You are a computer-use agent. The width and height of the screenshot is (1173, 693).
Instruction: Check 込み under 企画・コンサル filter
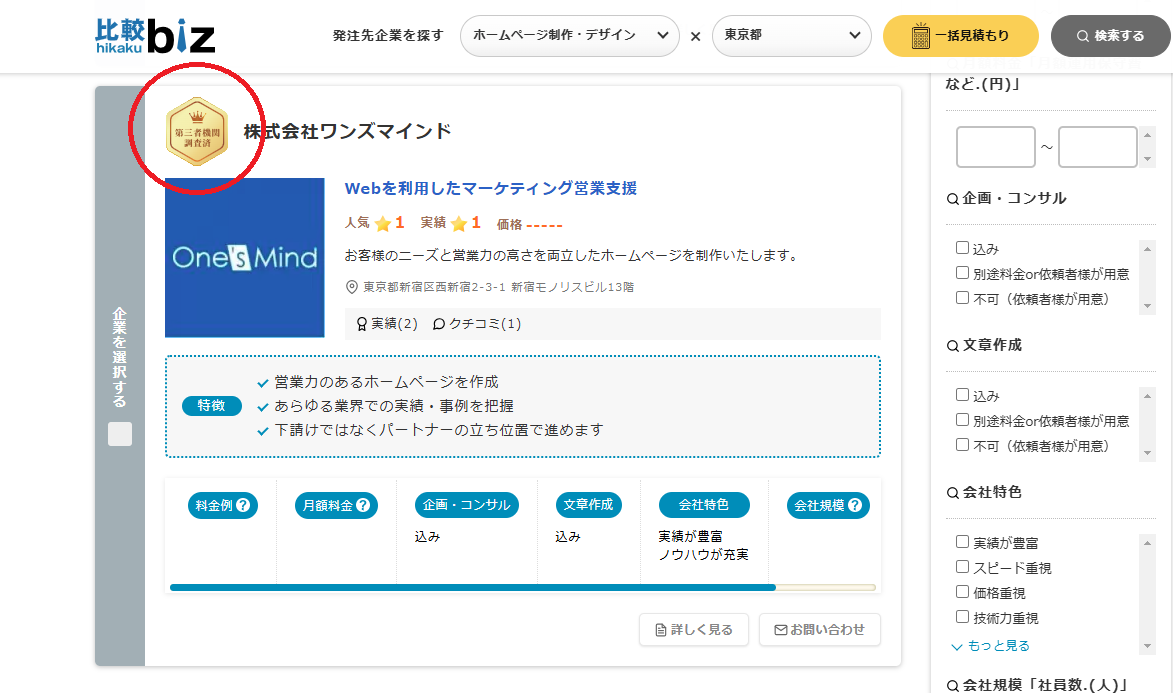962,248
